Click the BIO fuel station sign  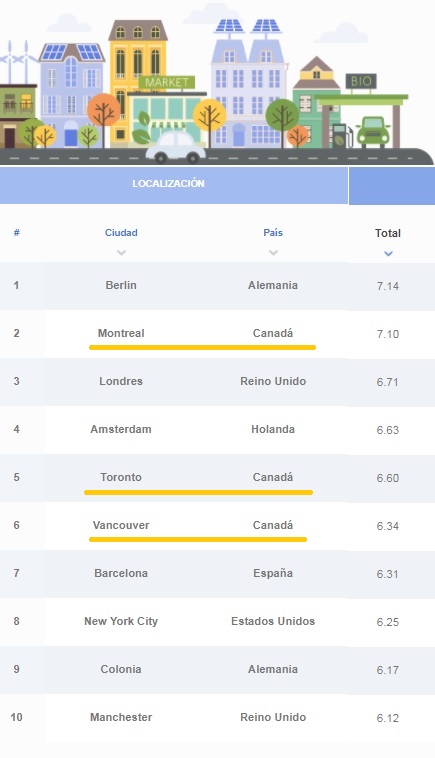tap(361, 81)
